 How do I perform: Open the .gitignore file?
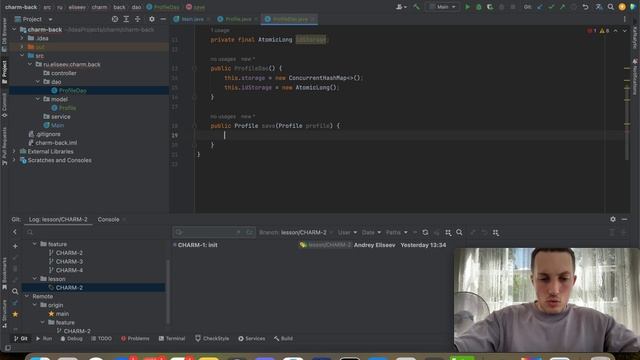tap(48, 134)
